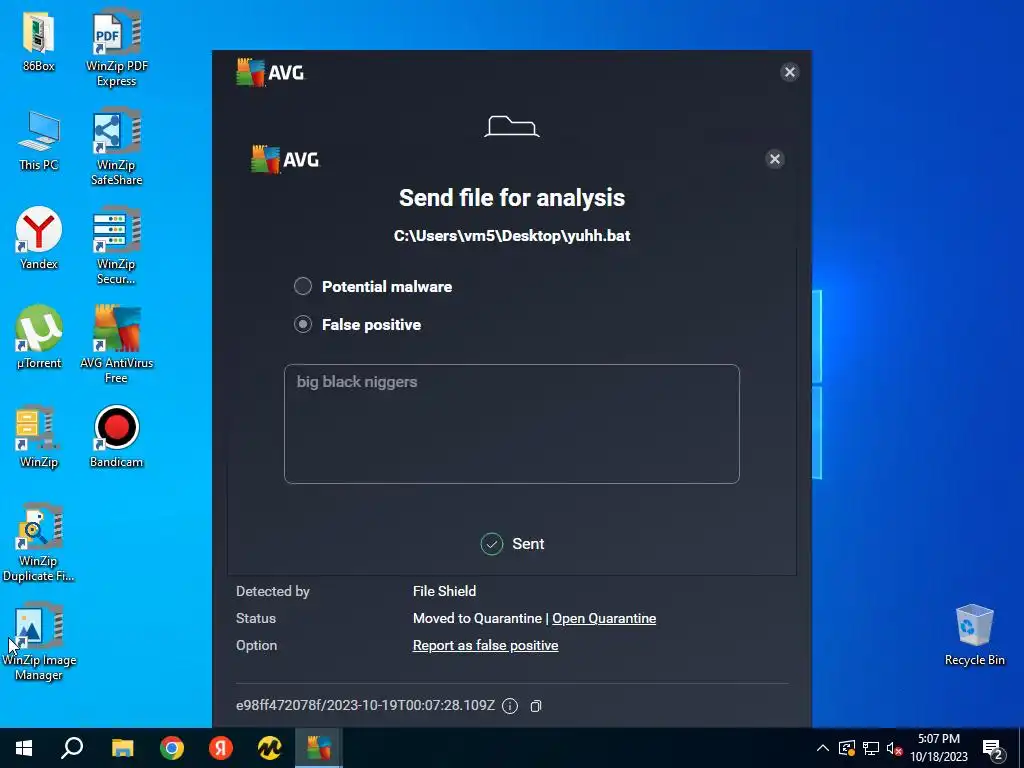
Task: Select the AVG AntiVirus Free desktop icon
Action: coord(116,345)
